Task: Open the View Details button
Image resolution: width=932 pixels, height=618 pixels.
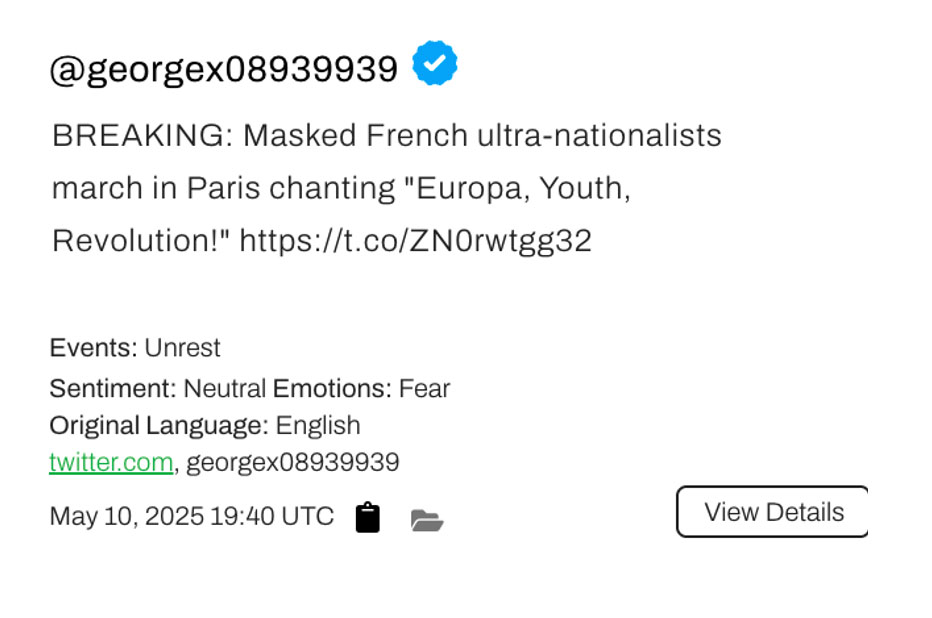Action: tap(772, 512)
